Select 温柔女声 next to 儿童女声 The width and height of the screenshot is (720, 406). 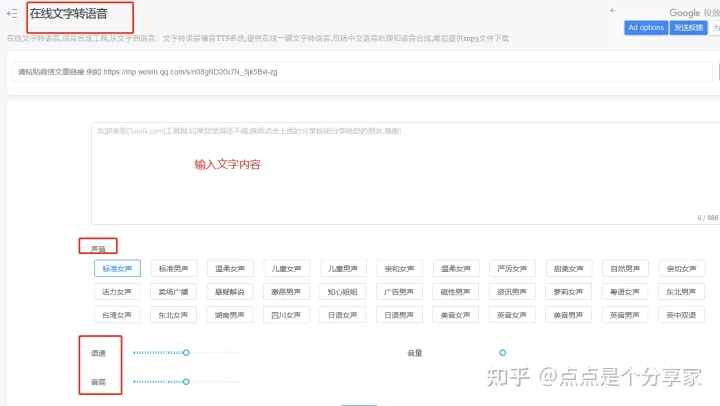coord(230,269)
